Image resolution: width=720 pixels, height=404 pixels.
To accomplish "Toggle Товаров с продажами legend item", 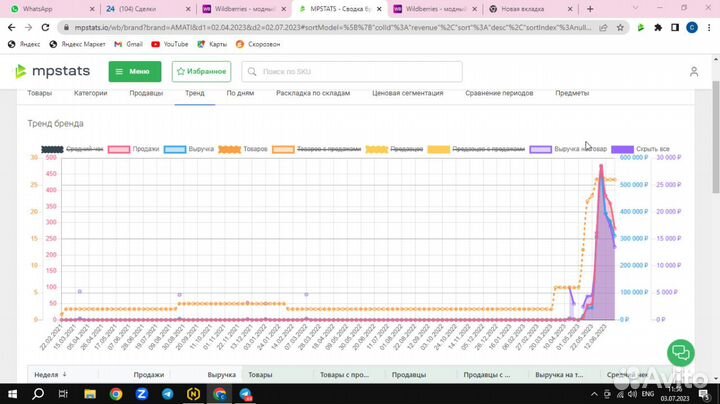I will [316, 149].
